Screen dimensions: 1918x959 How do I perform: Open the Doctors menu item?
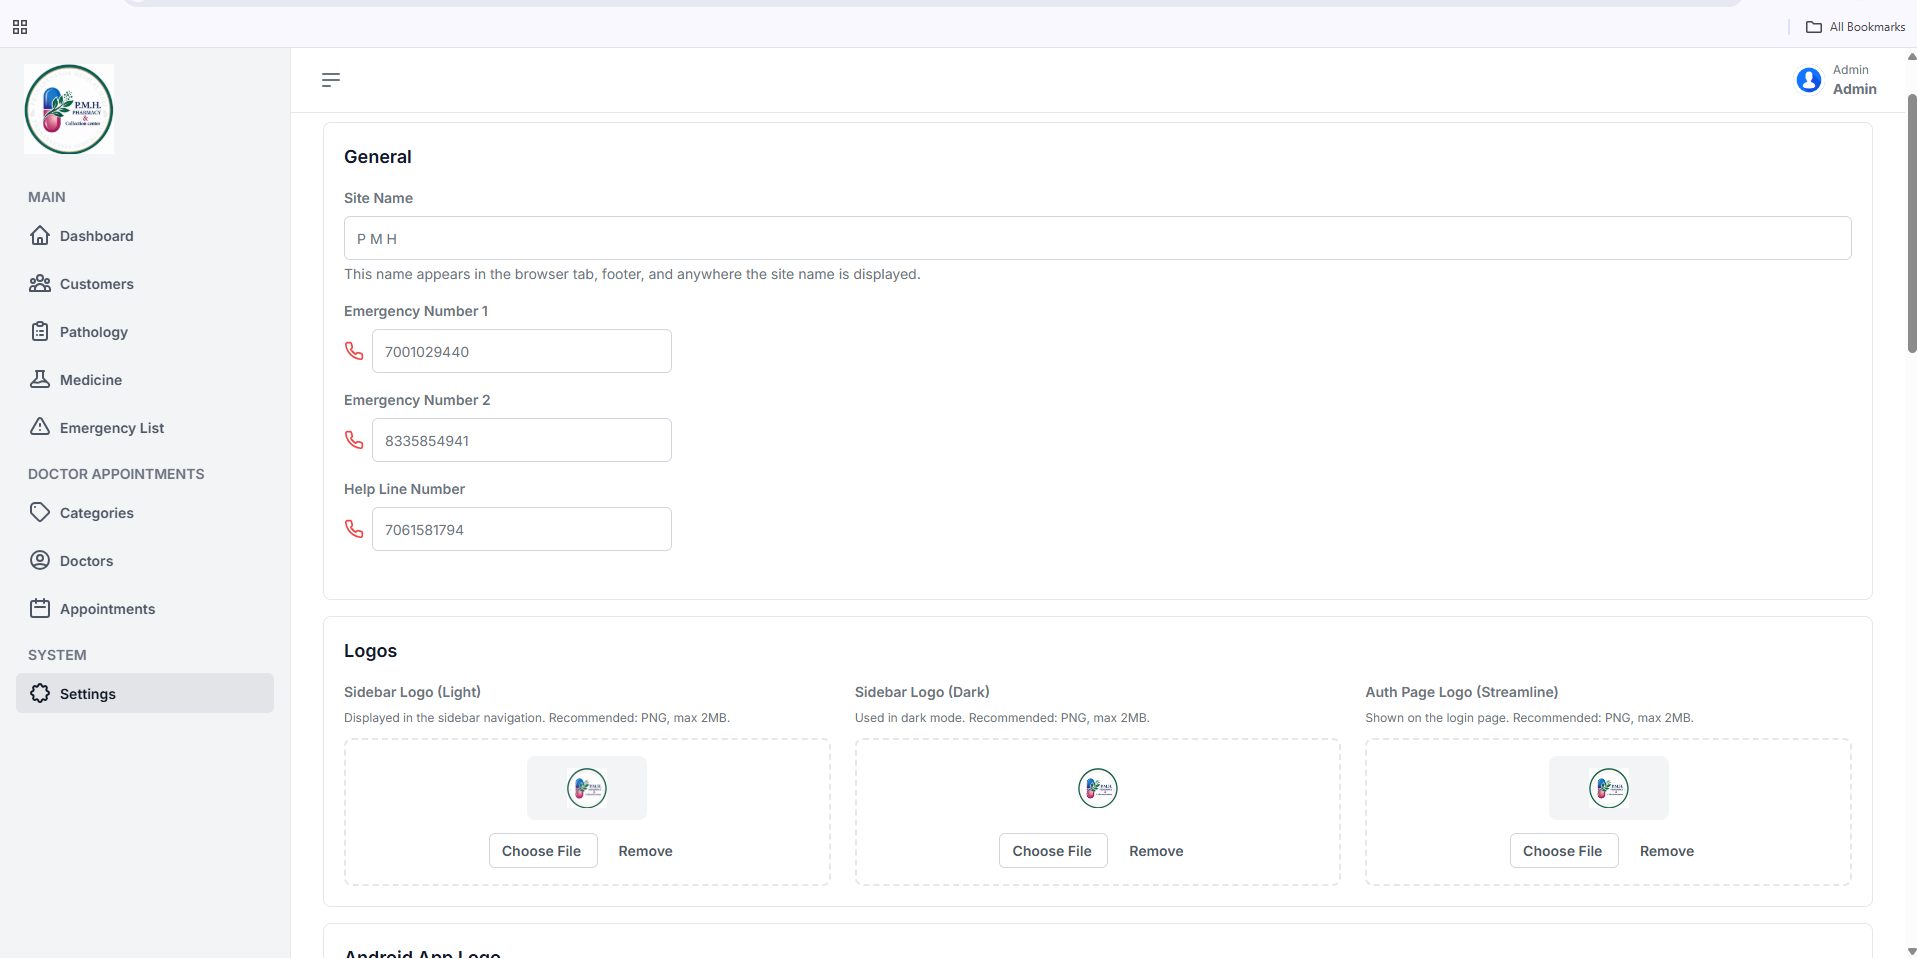click(145, 560)
